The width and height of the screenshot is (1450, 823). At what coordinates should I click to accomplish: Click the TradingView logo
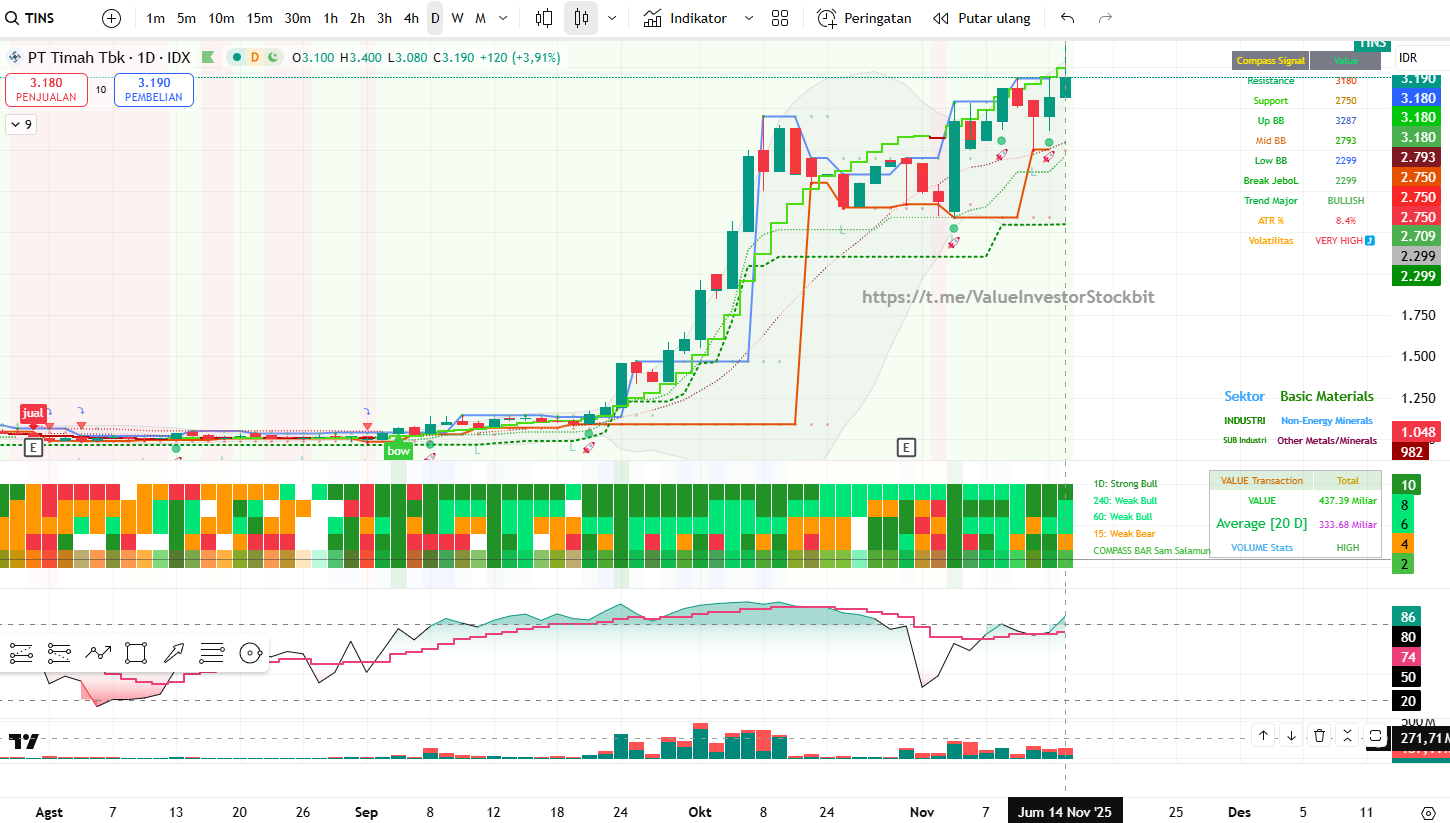[x=24, y=741]
